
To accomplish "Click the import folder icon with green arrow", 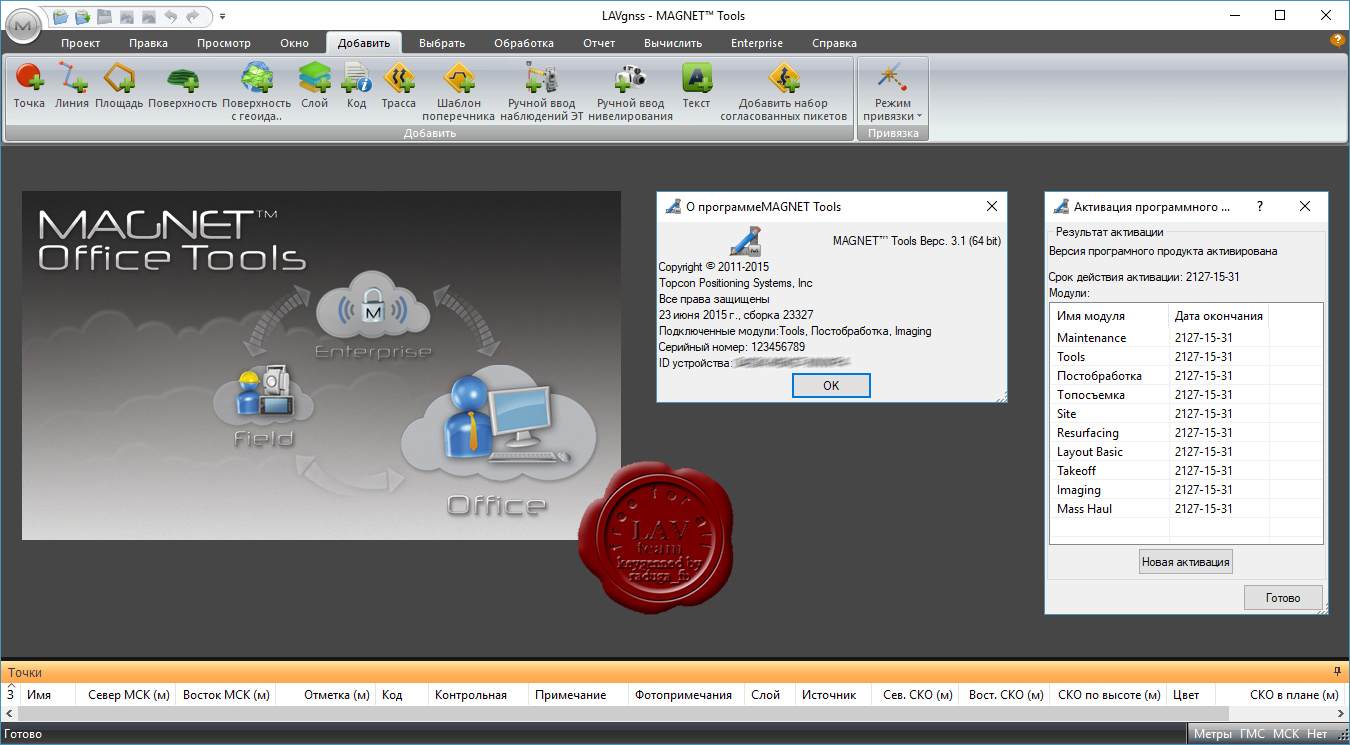I will pos(83,16).
